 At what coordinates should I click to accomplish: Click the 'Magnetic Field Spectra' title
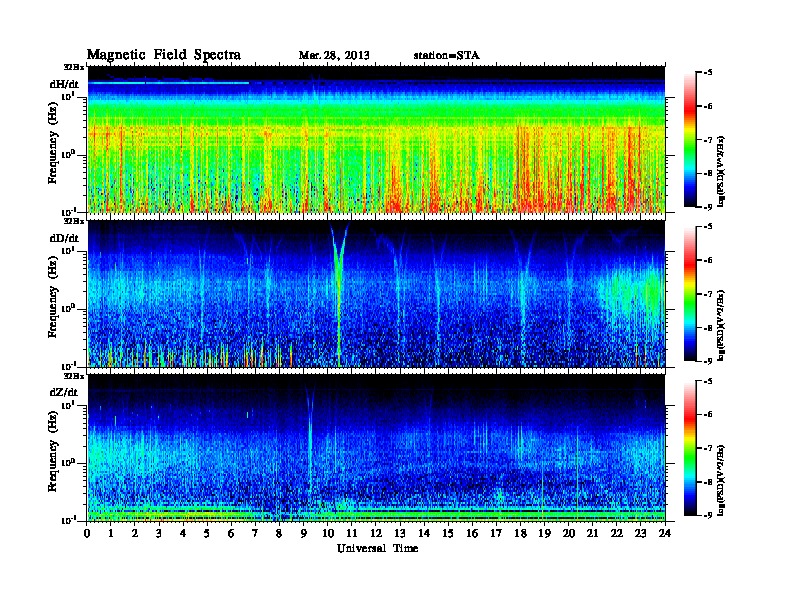point(164,55)
